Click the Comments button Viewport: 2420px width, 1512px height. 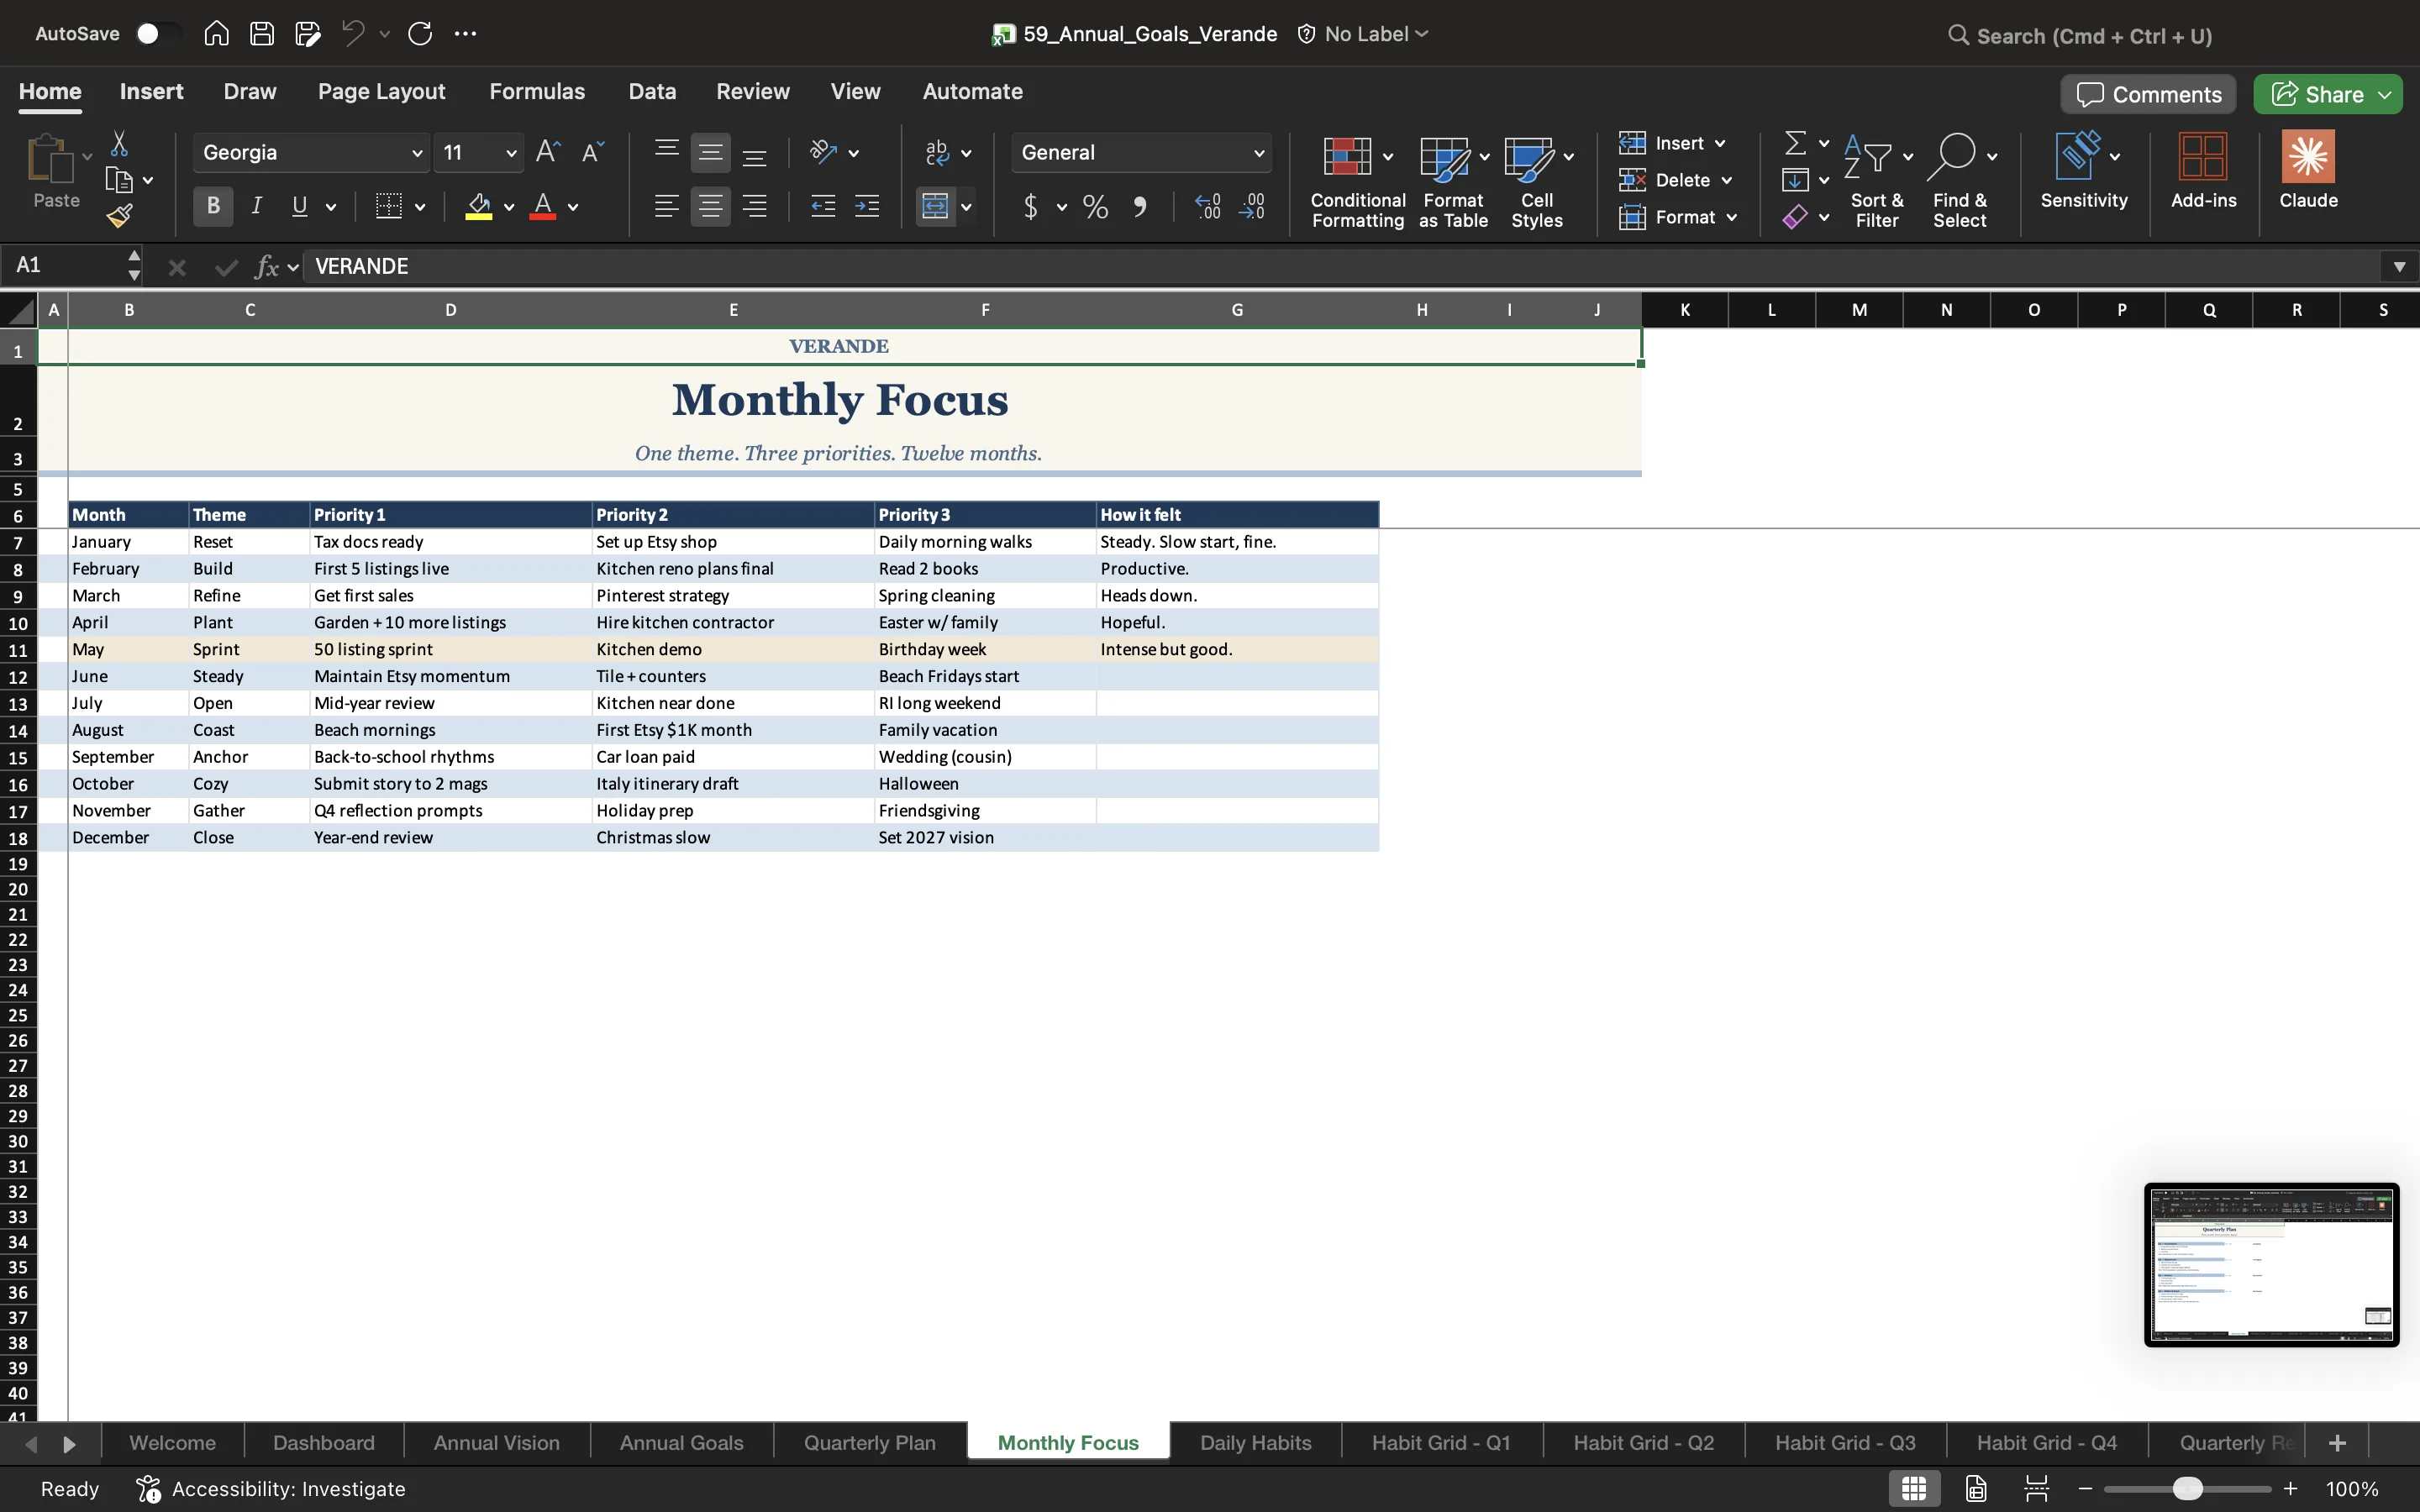(x=2148, y=94)
